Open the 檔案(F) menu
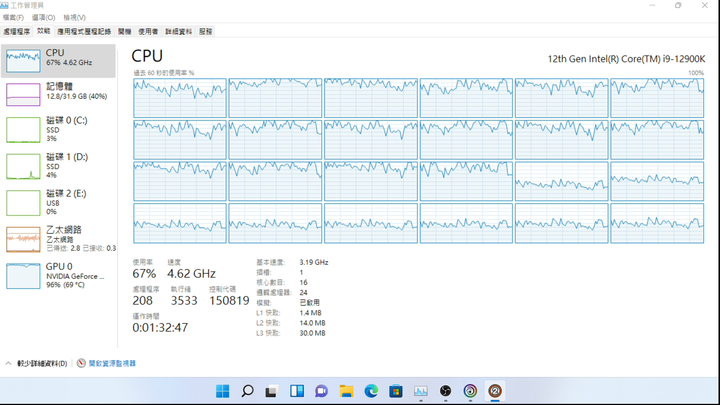 (13, 17)
